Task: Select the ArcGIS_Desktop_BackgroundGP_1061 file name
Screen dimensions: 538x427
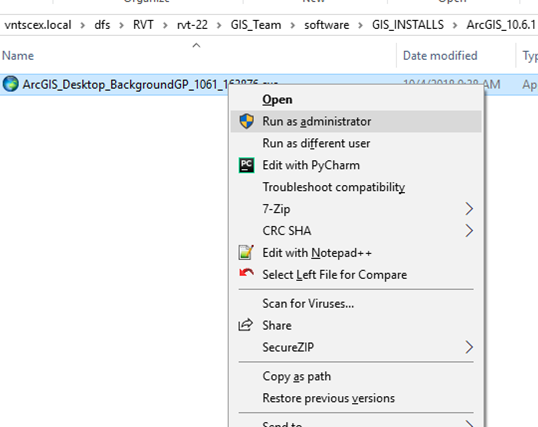Action: pyautogui.click(x=125, y=84)
